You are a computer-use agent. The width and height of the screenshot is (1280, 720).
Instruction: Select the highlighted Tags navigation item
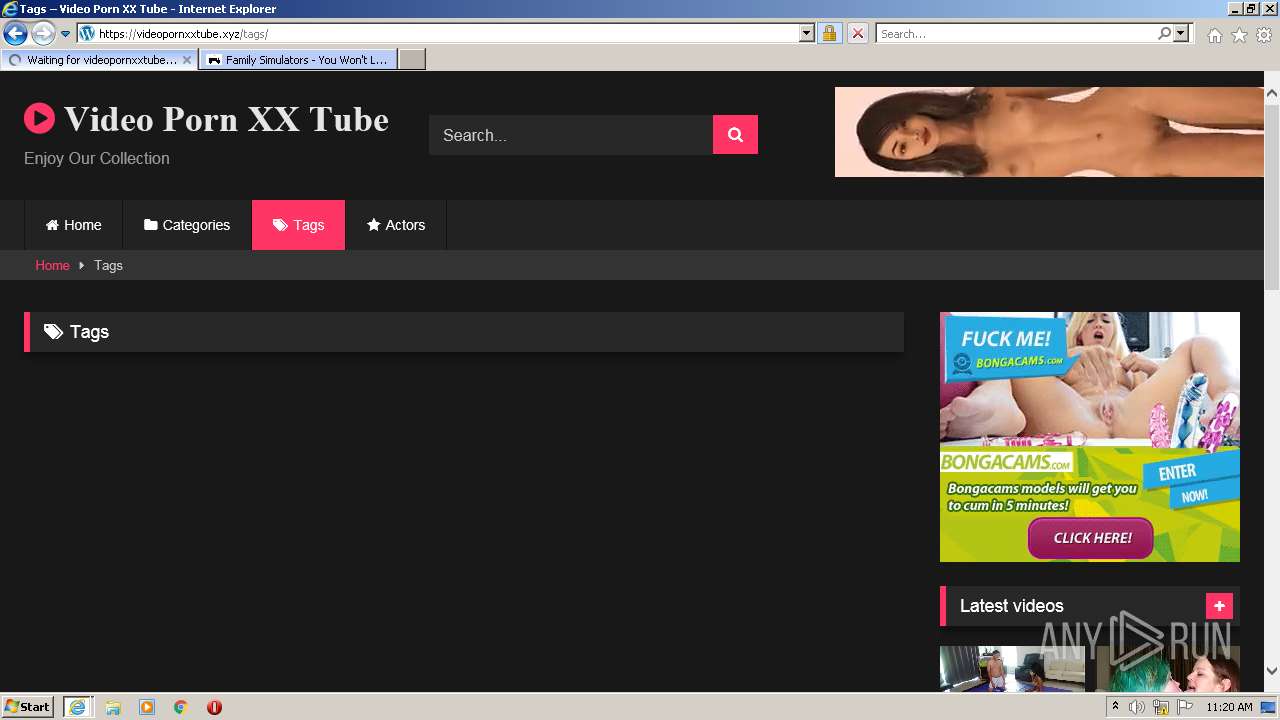298,225
